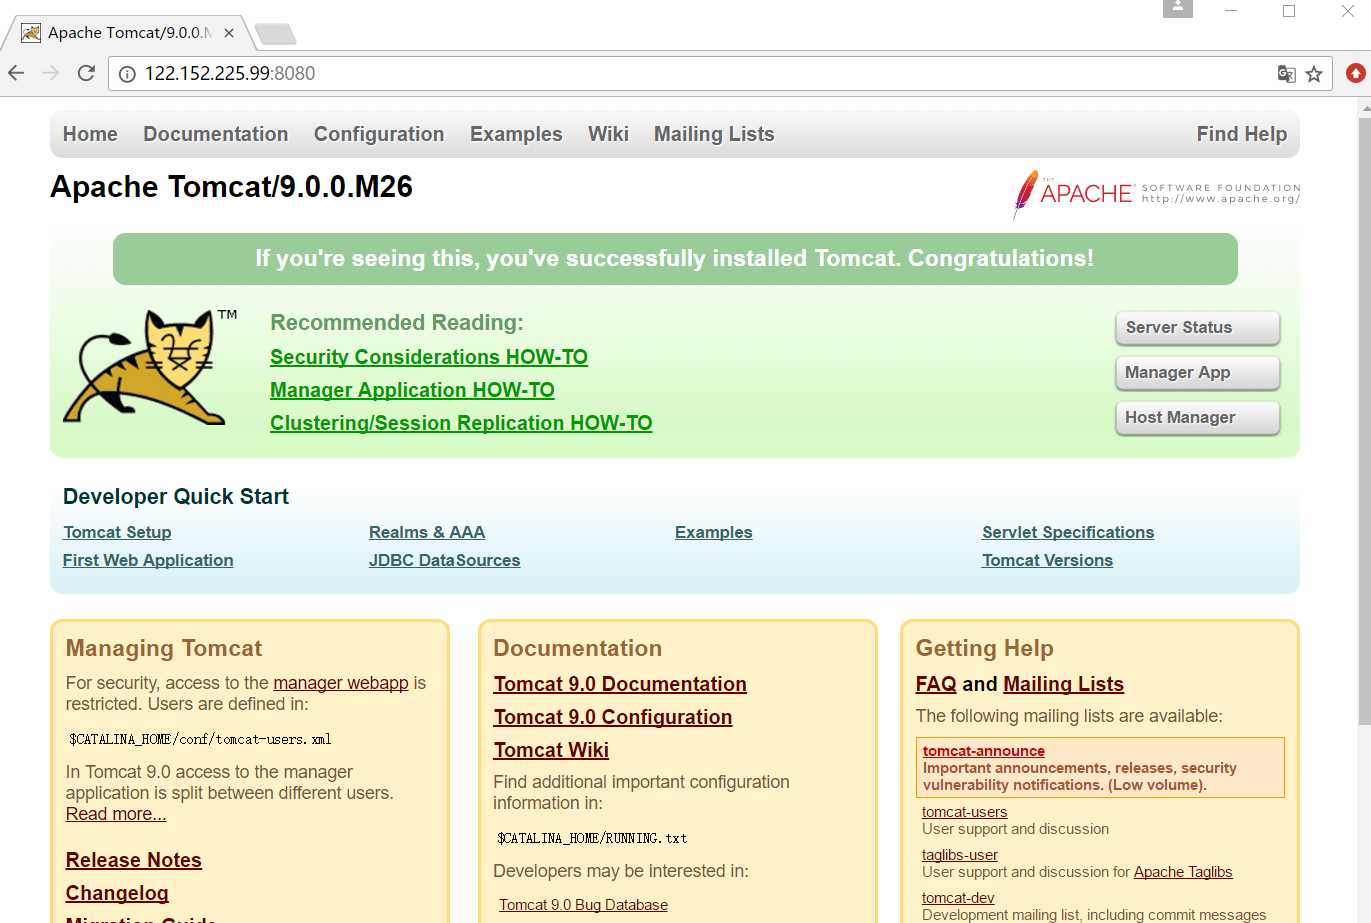Open the Tomcat Setup link

point(117,532)
